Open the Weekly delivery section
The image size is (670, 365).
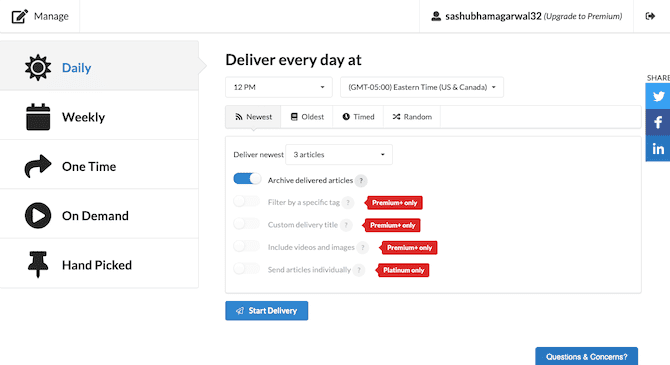coord(99,115)
